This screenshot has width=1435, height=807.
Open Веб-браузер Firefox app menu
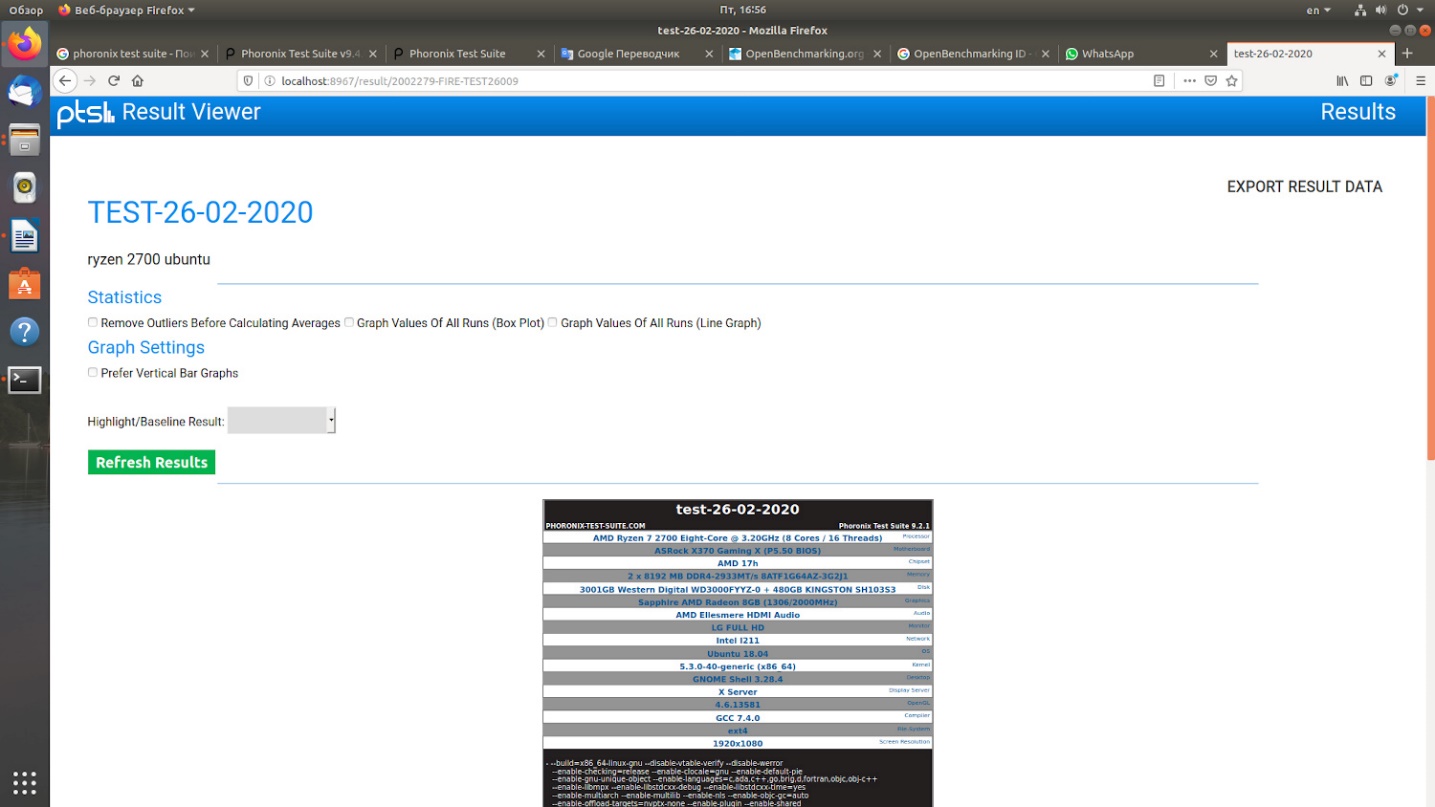point(126,10)
